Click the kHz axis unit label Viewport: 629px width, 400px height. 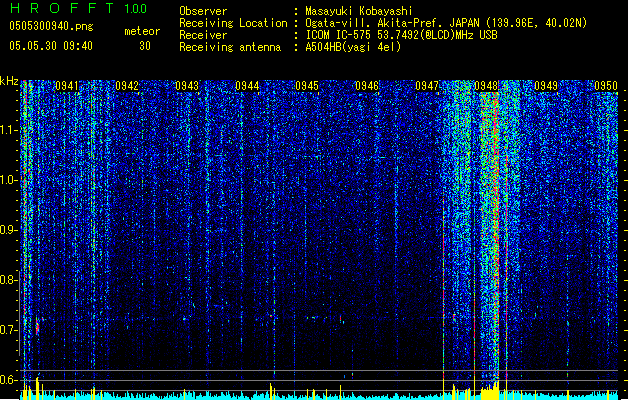(x=9, y=81)
